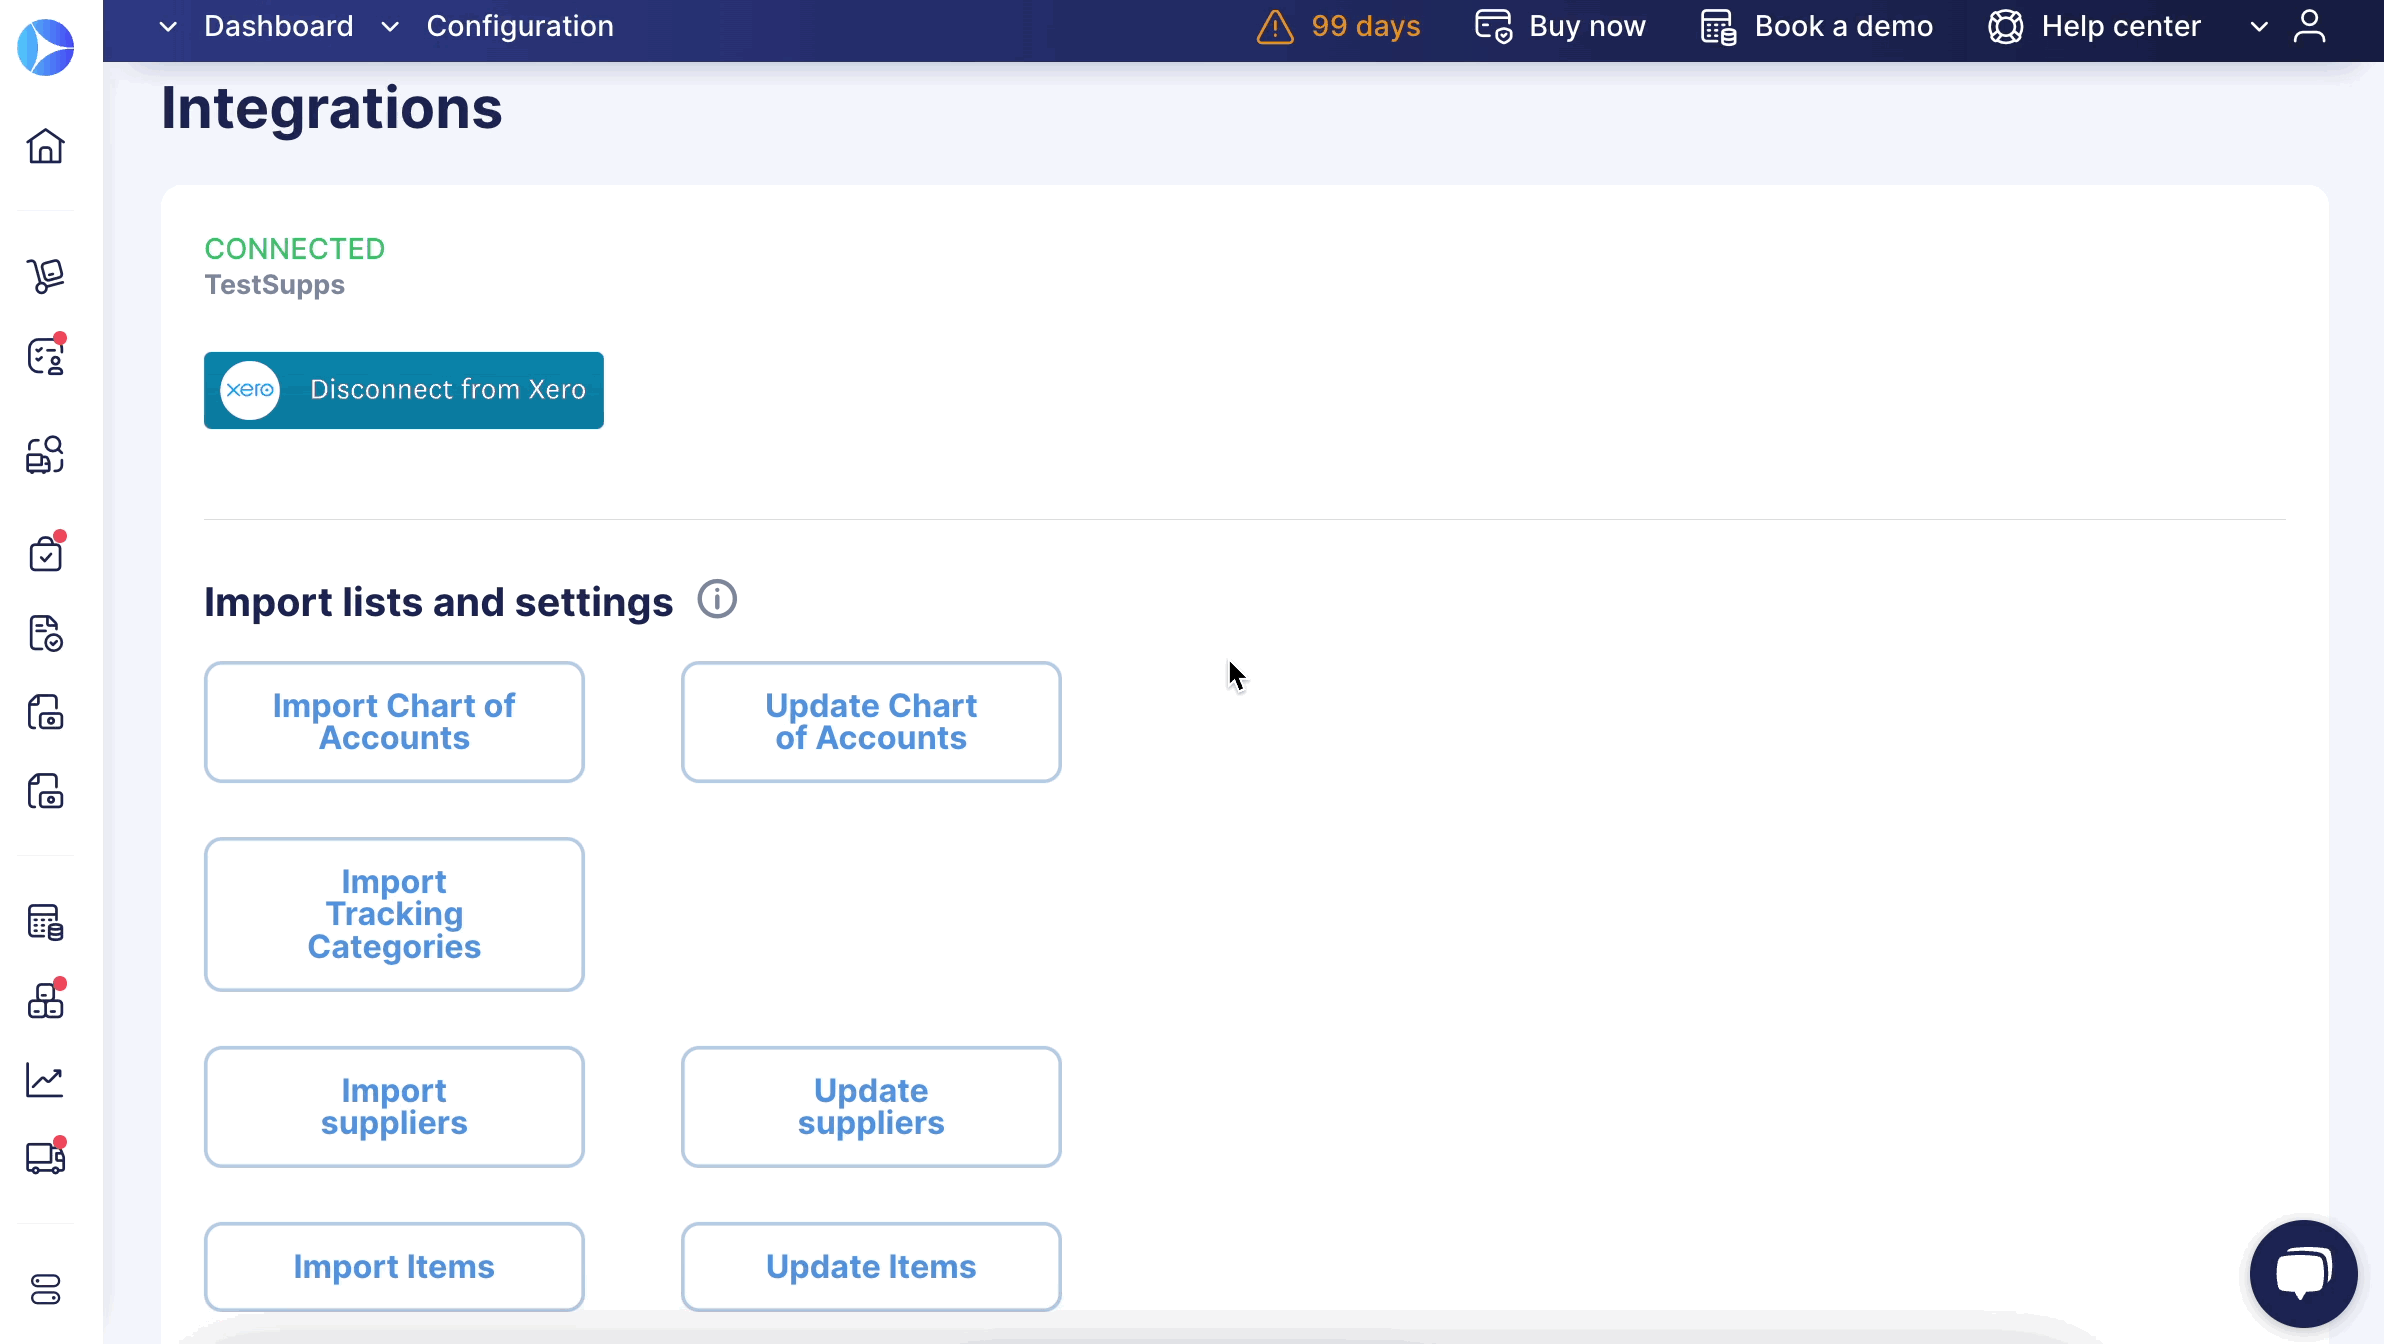The height and width of the screenshot is (1344, 2384).
Task: Click Import suppliers button
Action: click(394, 1107)
